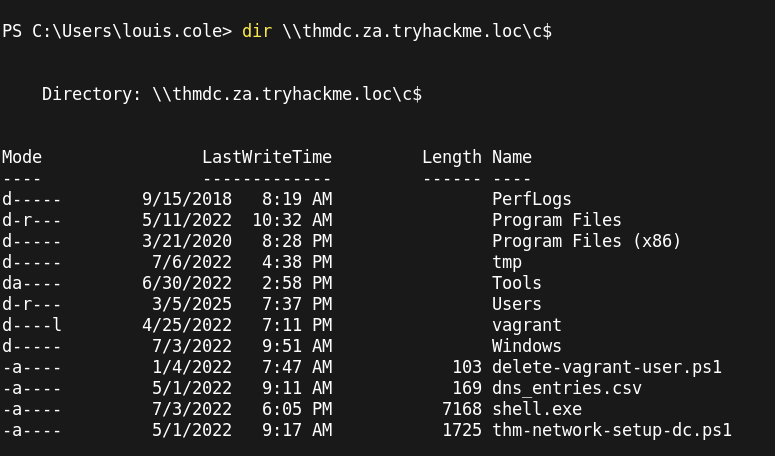Click the Length column header
Screen dimensions: 775x456
pos(451,157)
